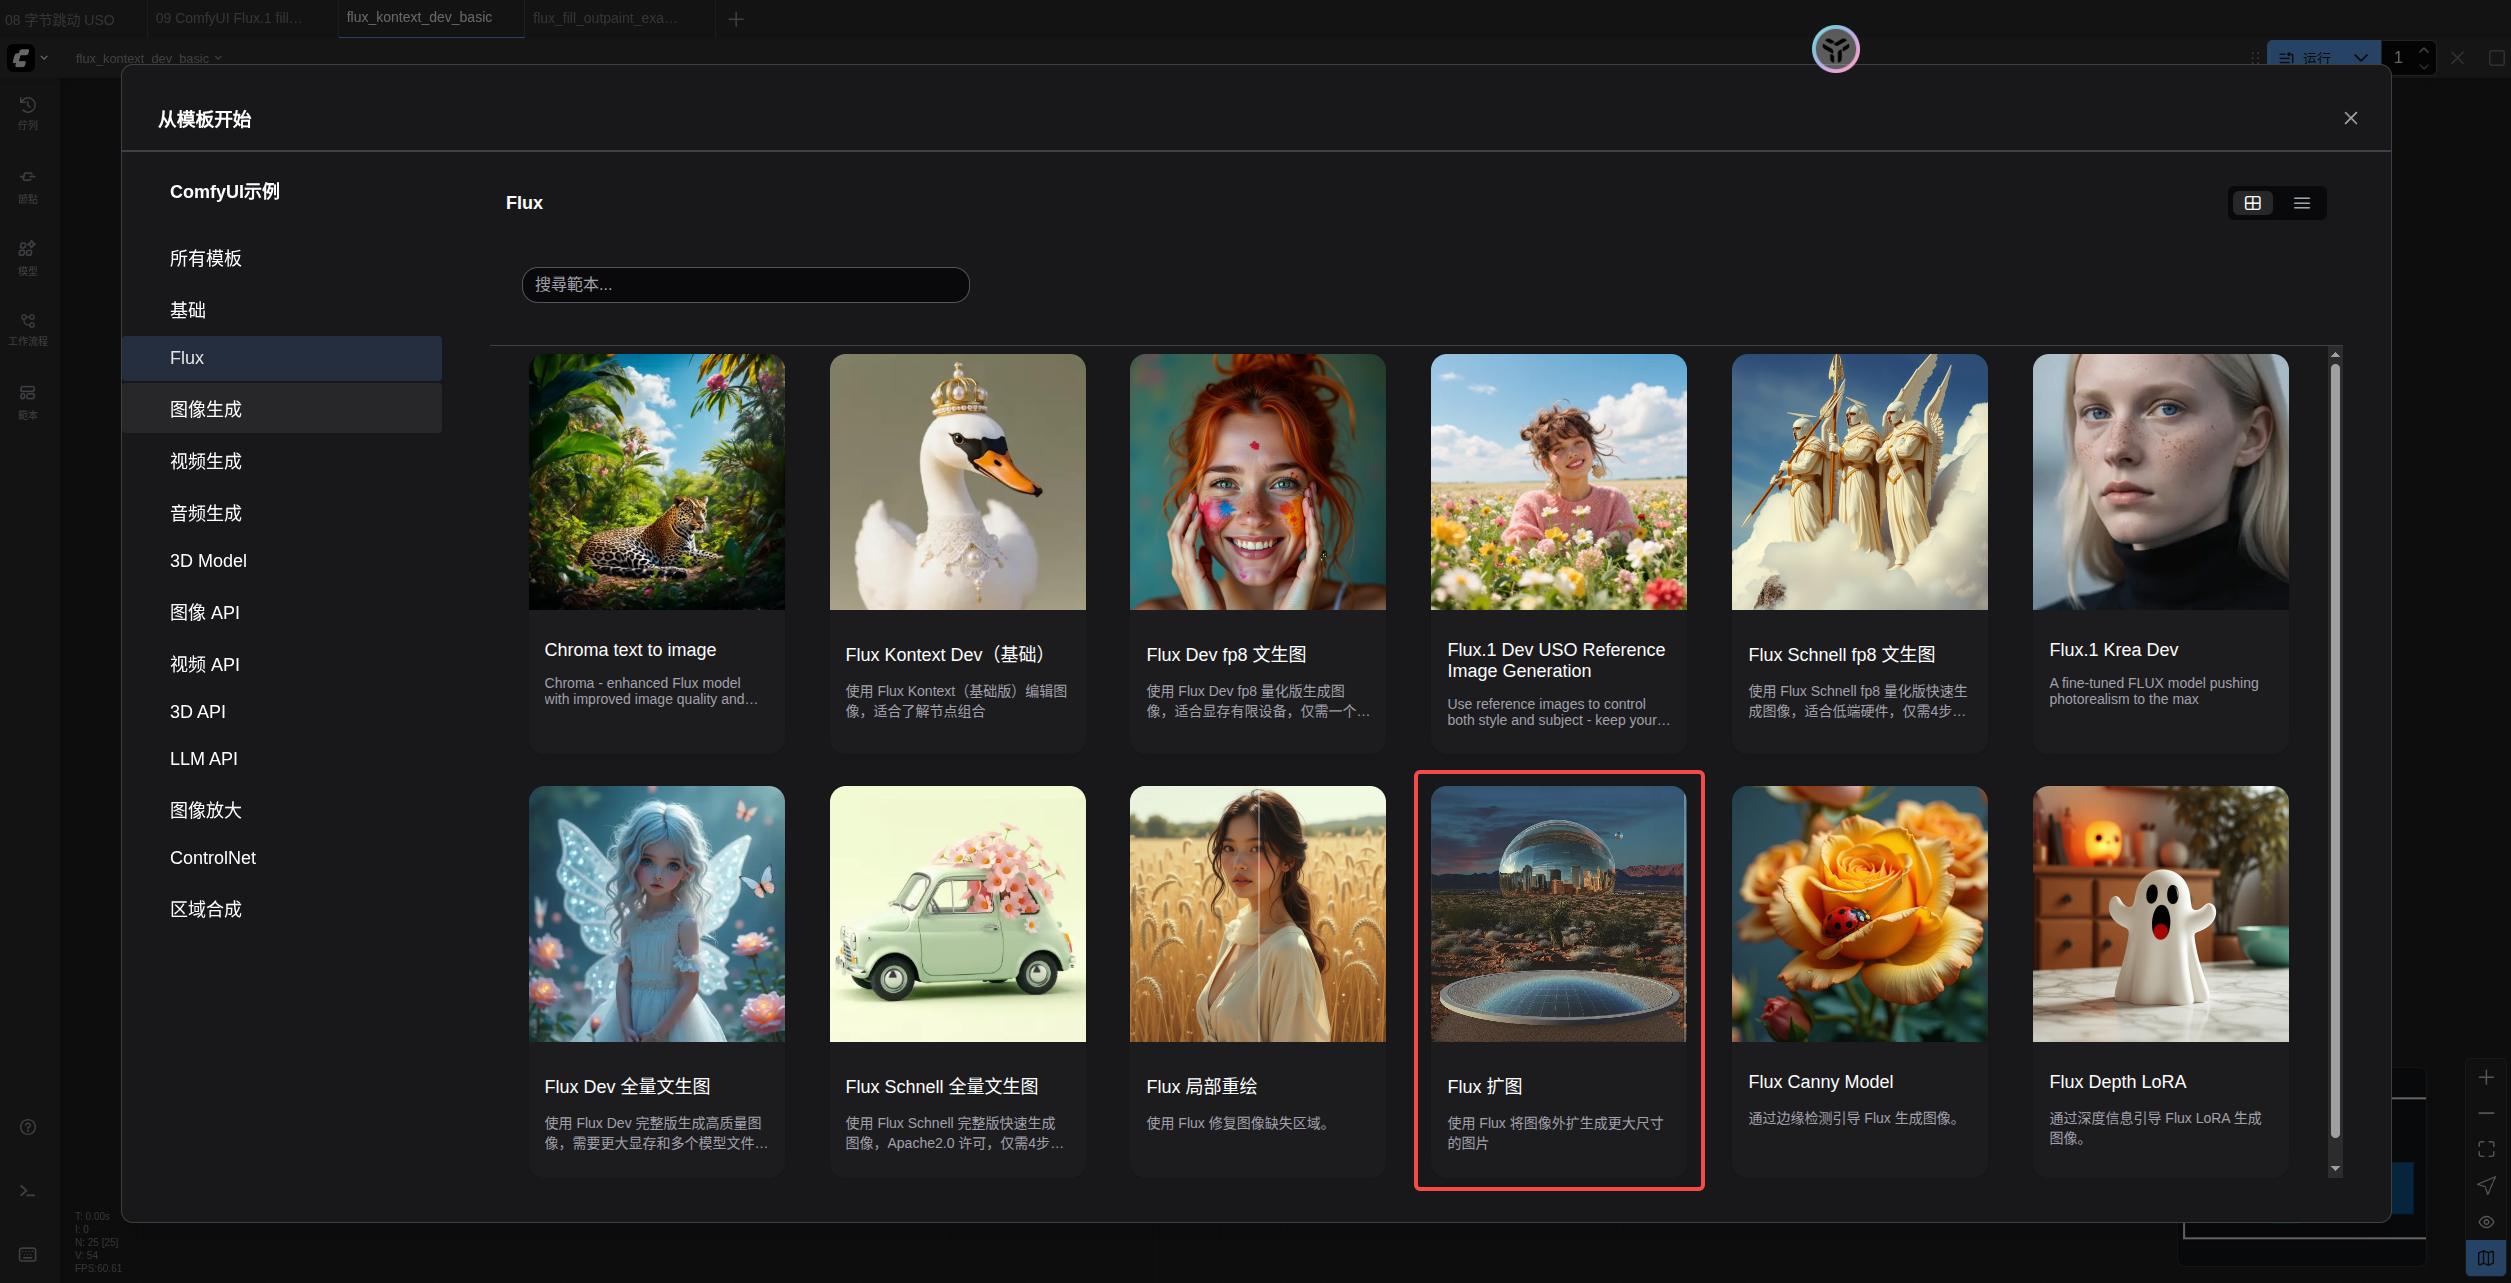Toggle the minimap icon

2486,1258
